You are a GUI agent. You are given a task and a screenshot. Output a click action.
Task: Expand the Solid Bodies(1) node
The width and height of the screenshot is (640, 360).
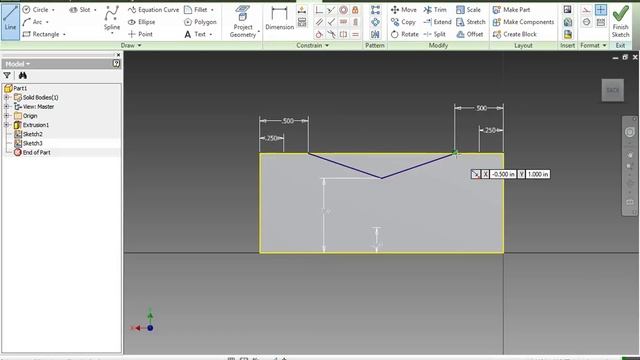point(7,97)
